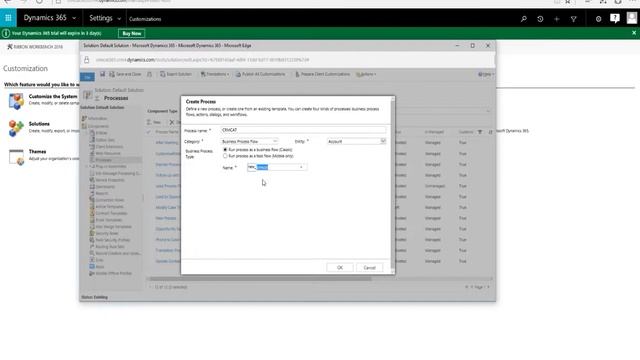
Task: Select Run process as a business flow
Action: [225, 150]
